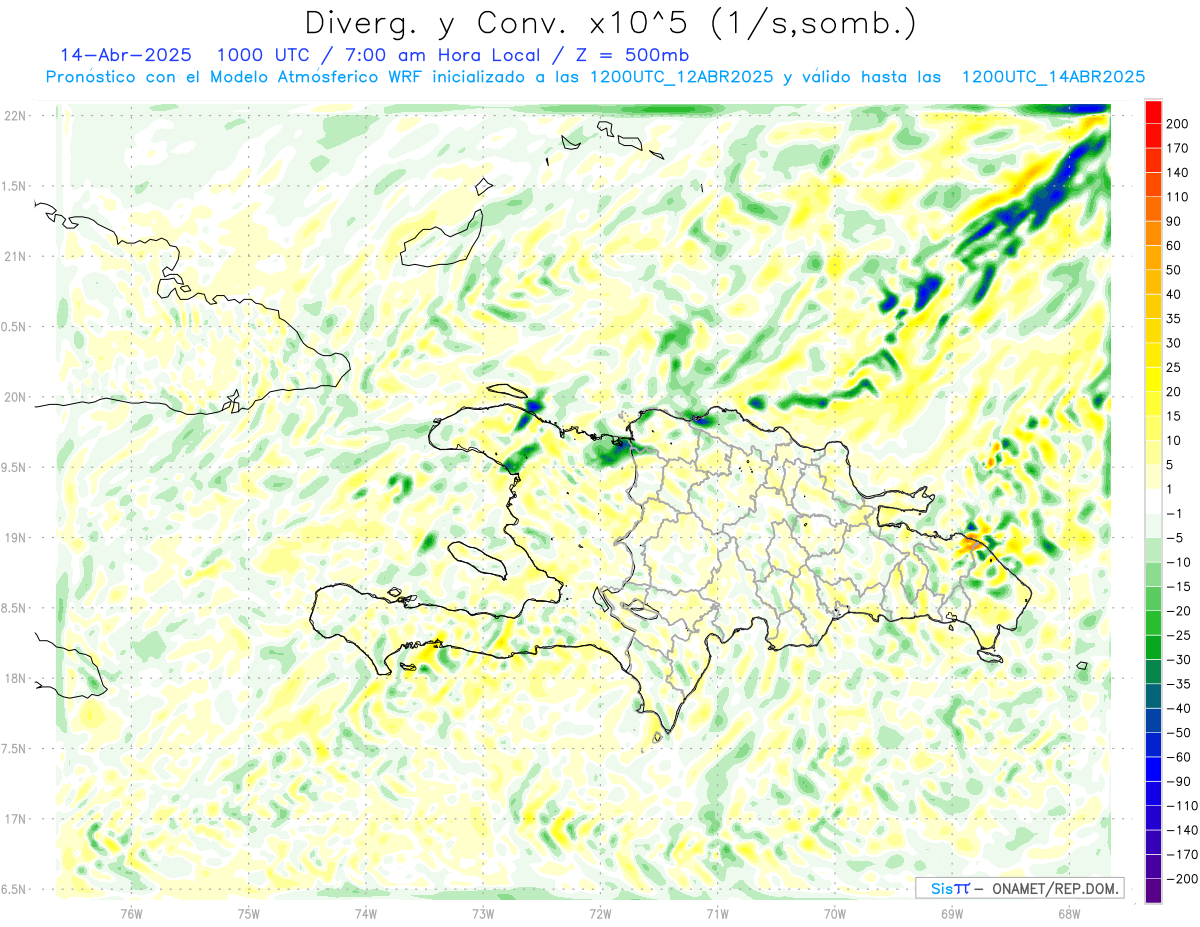Click the '1200UTC_14ABR2025' valid-until time
This screenshot has height=927, width=1200.
tap(1053, 77)
